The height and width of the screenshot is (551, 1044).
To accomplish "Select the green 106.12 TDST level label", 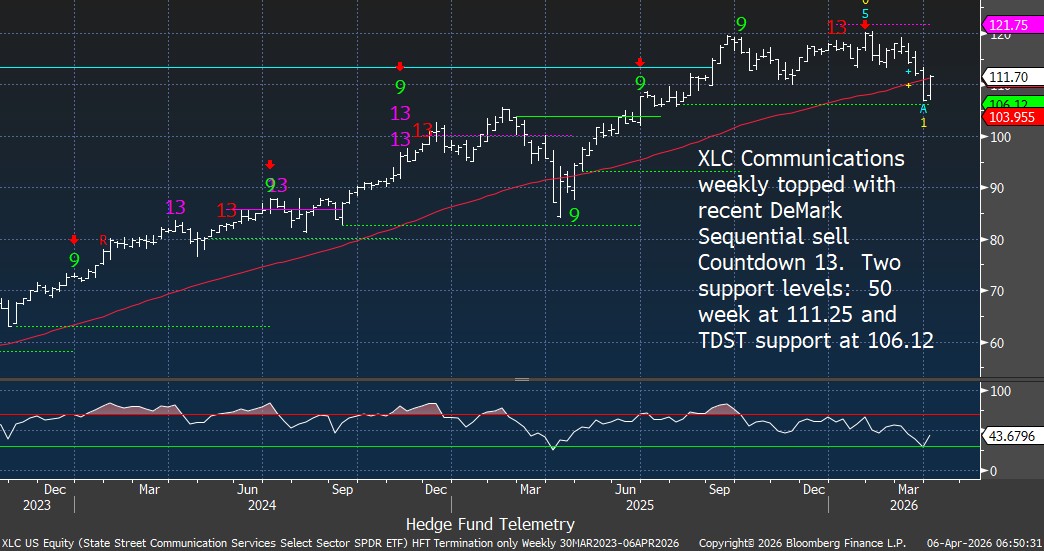I will click(1012, 104).
